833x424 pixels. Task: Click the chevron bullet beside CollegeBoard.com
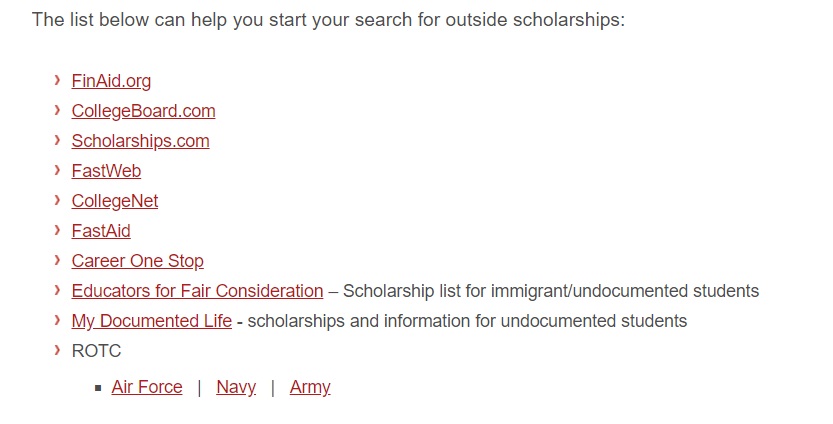click(57, 110)
